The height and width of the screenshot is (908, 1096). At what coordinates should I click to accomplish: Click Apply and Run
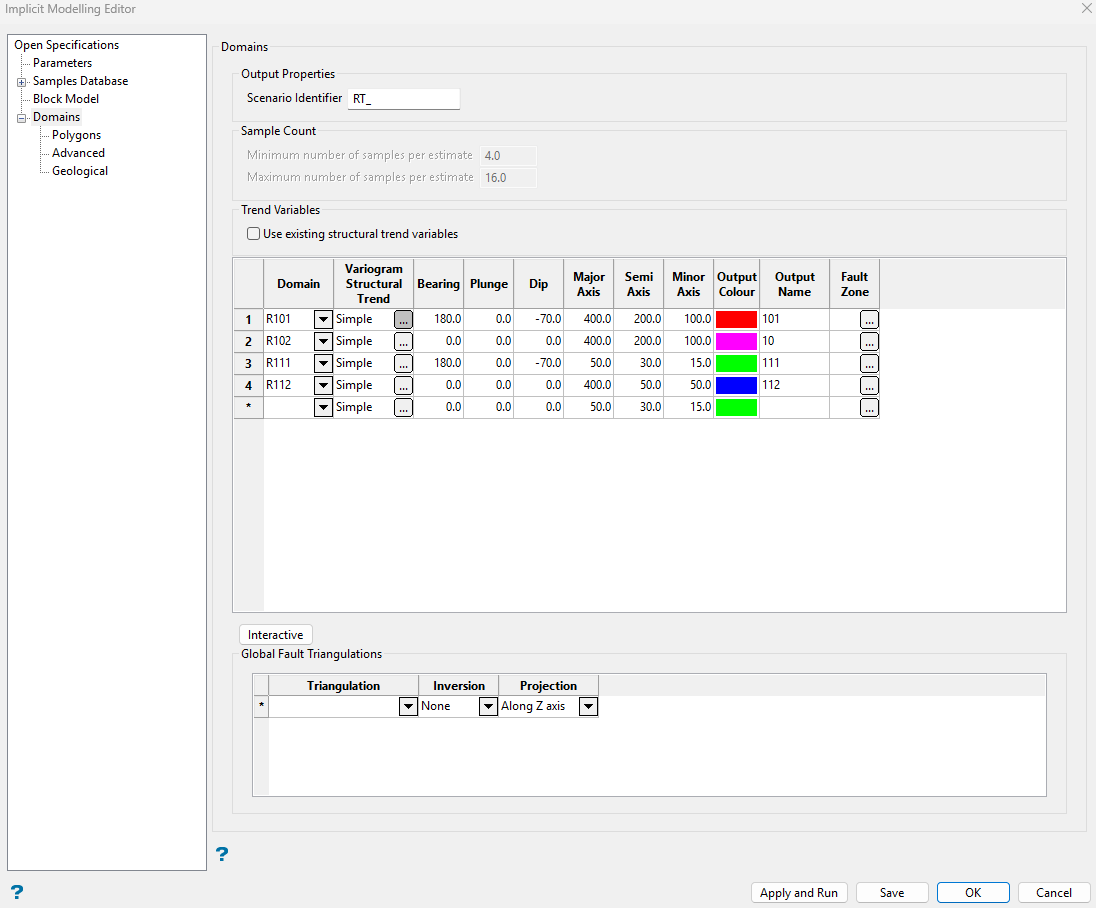(x=799, y=893)
